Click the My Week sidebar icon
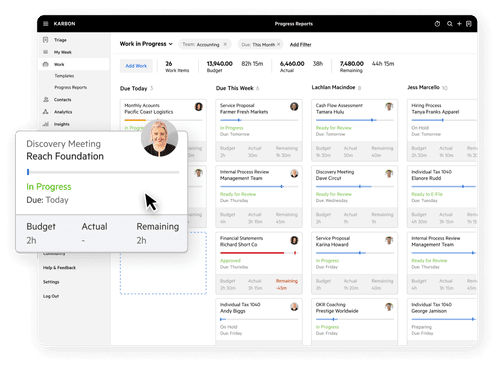Viewport: 500px width, 368px height. pyautogui.click(x=46, y=52)
